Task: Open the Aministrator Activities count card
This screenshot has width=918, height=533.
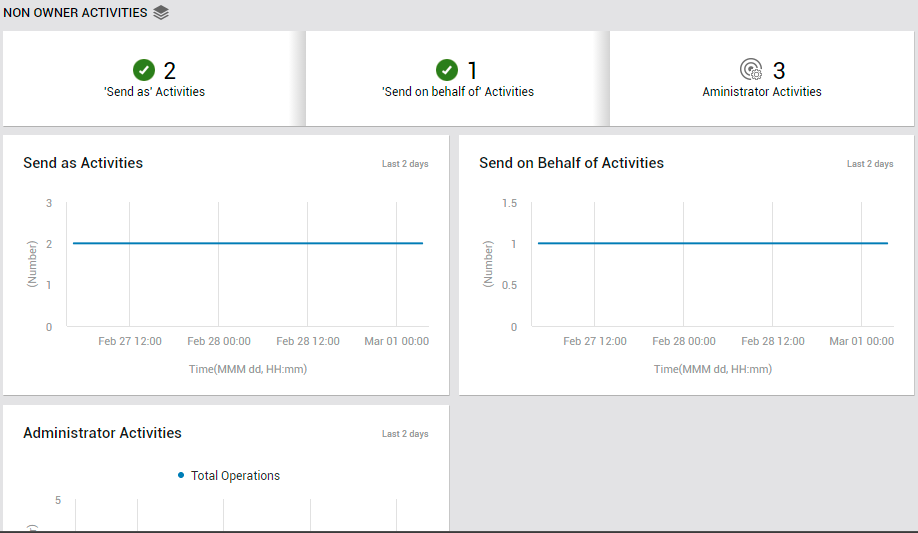Action: 762,78
